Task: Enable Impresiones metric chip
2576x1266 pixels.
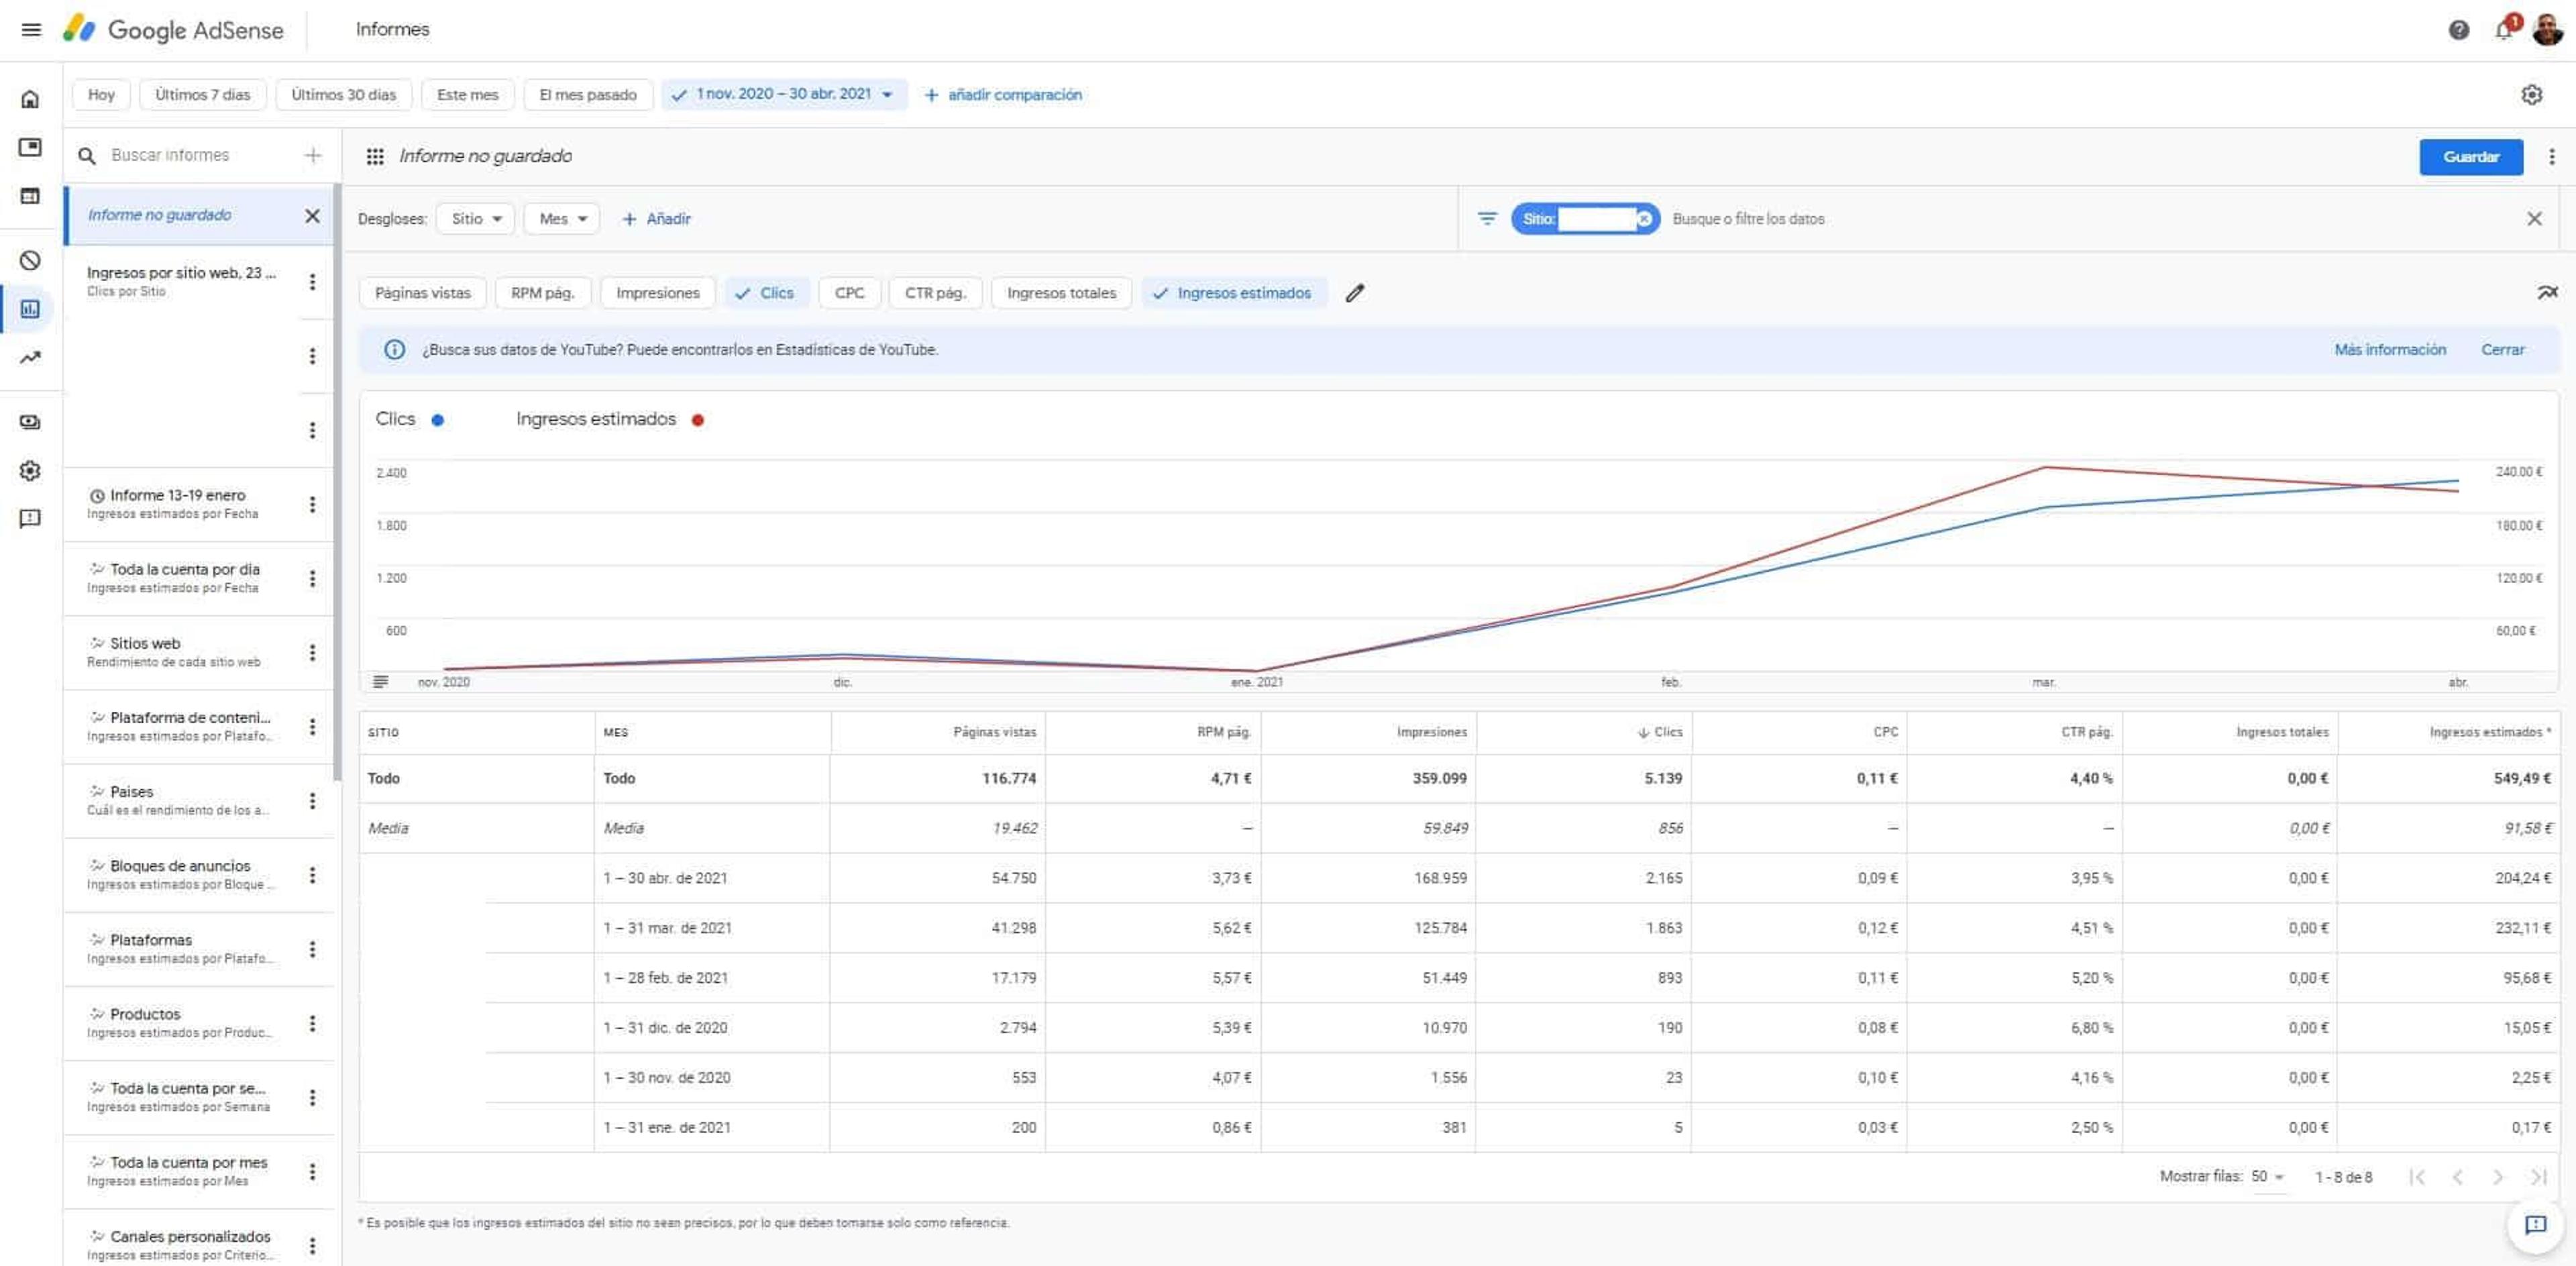Action: [x=657, y=293]
